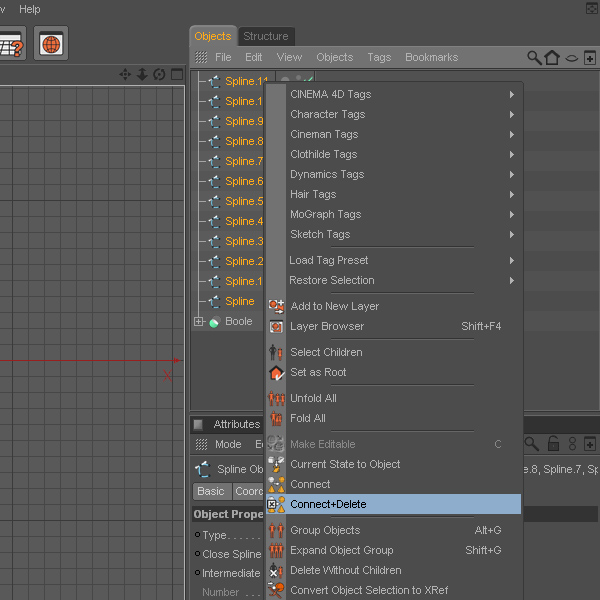This screenshot has width=600, height=600.
Task: Open the Bookmarks menu
Action: pyautogui.click(x=432, y=57)
